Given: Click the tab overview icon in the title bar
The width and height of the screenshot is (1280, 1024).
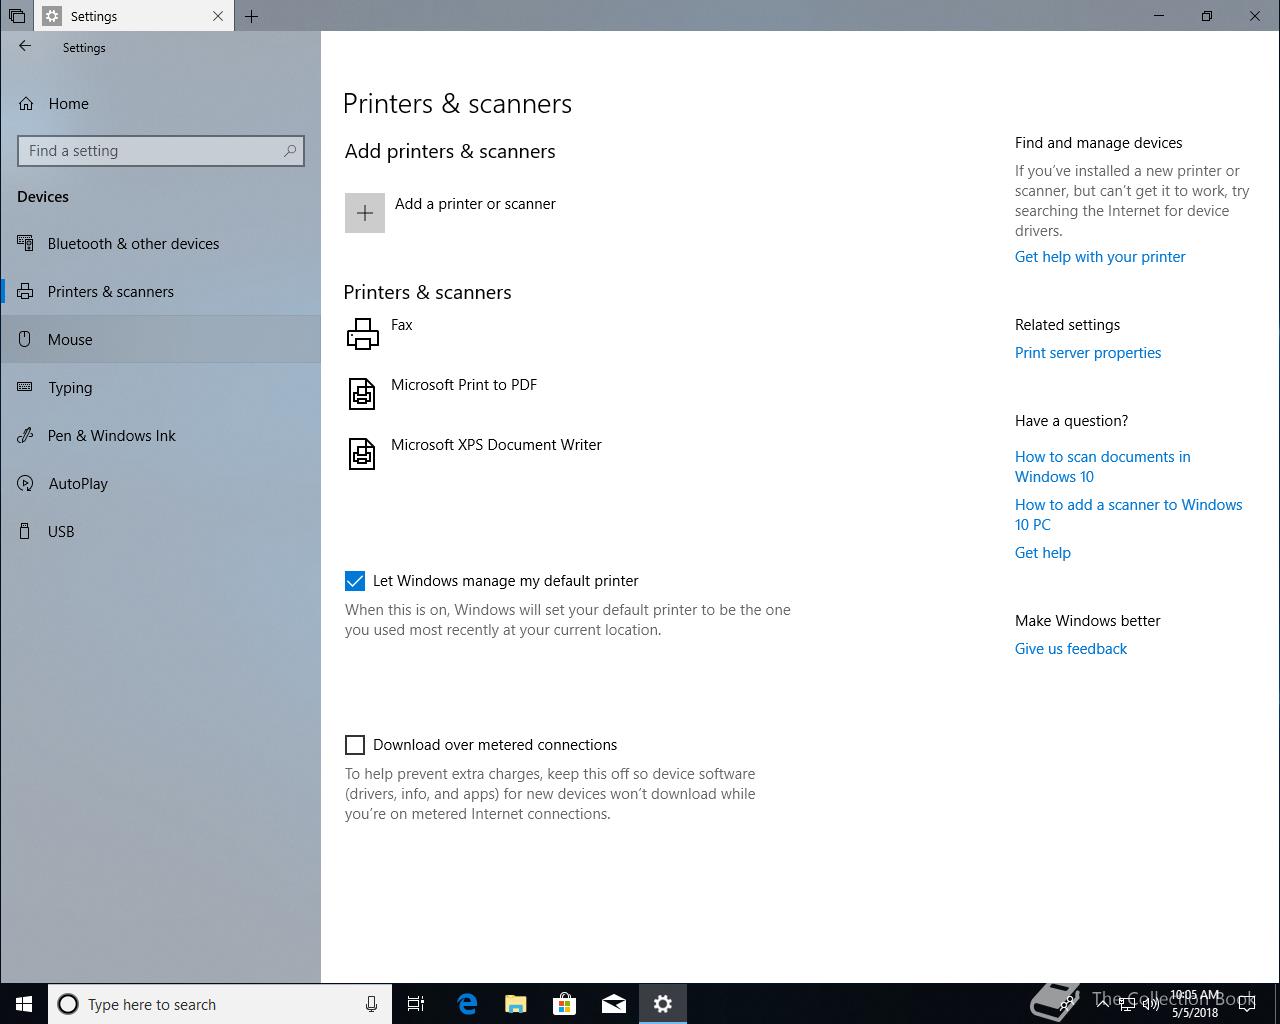Looking at the screenshot, I should 17,16.
